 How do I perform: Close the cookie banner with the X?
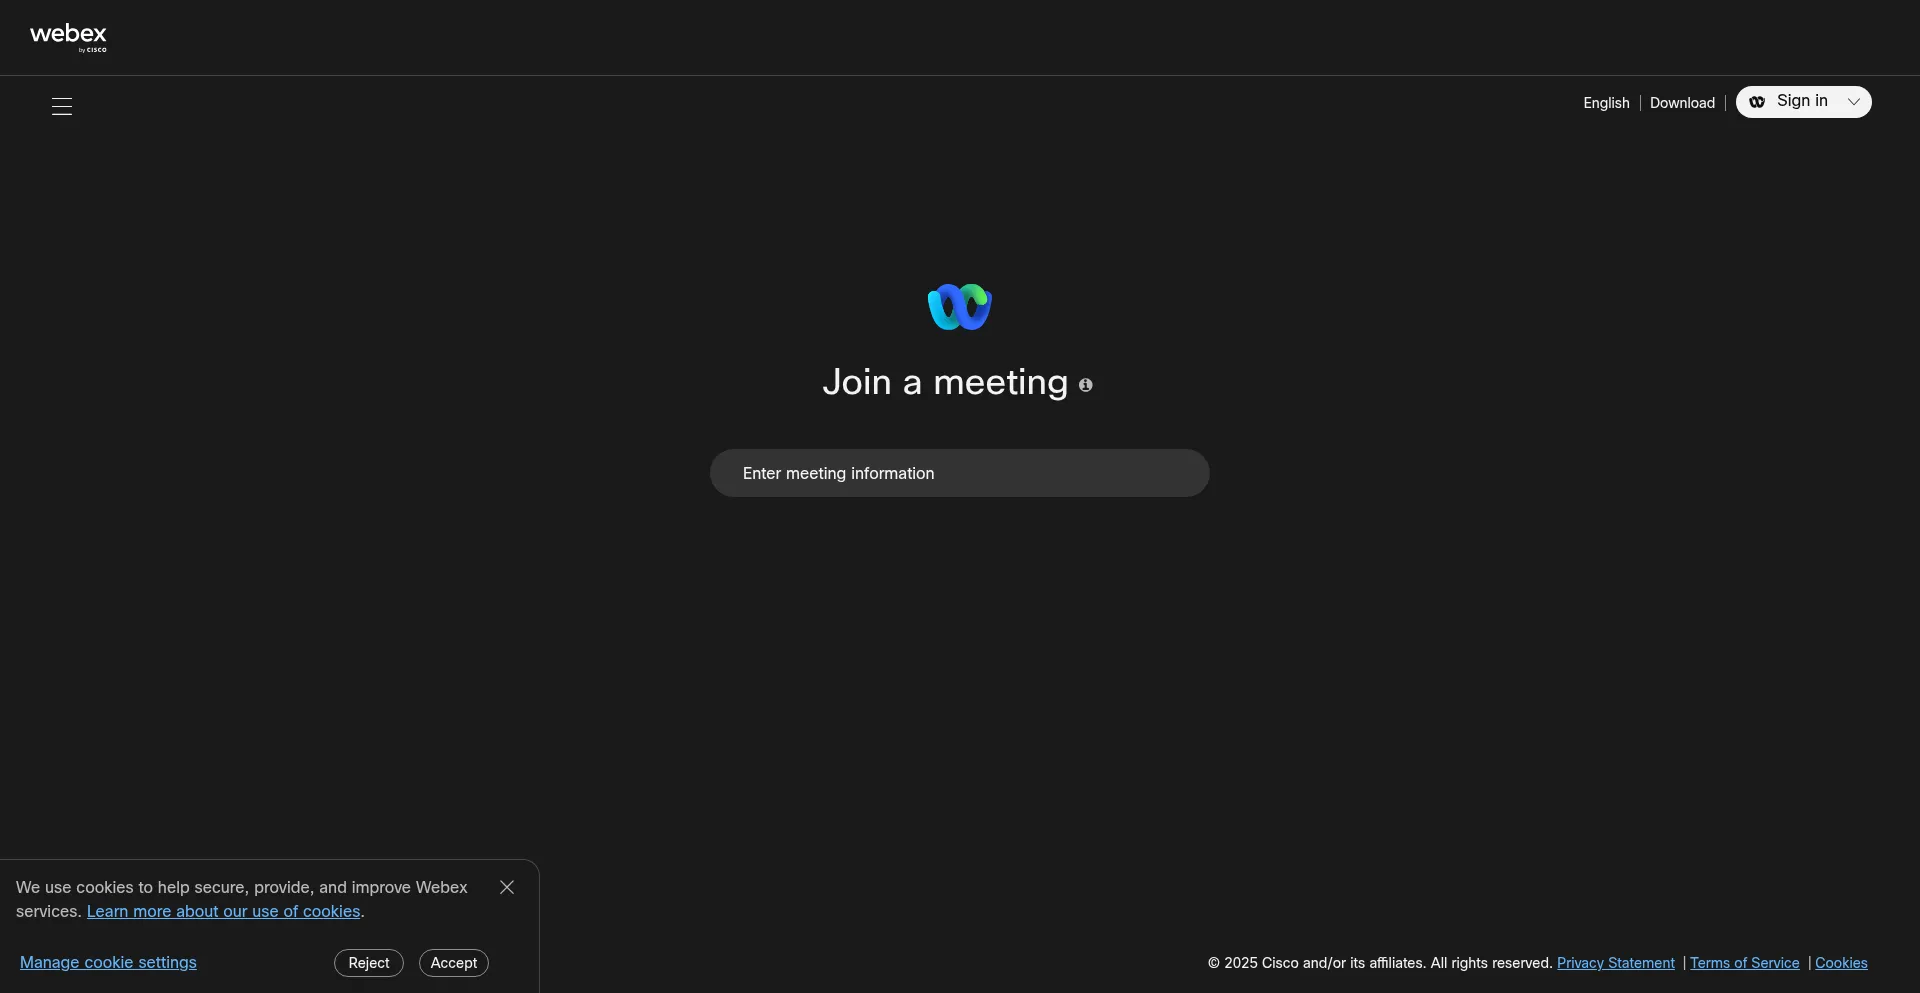[507, 888]
